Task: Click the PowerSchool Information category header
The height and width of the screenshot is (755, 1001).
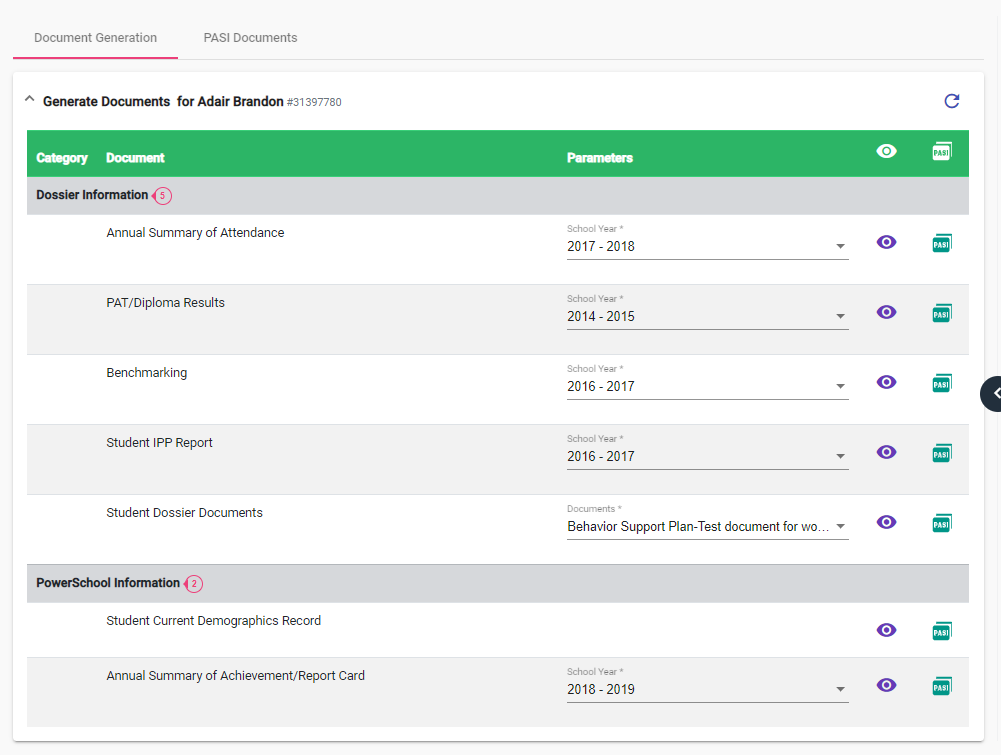Action: pyautogui.click(x=108, y=583)
